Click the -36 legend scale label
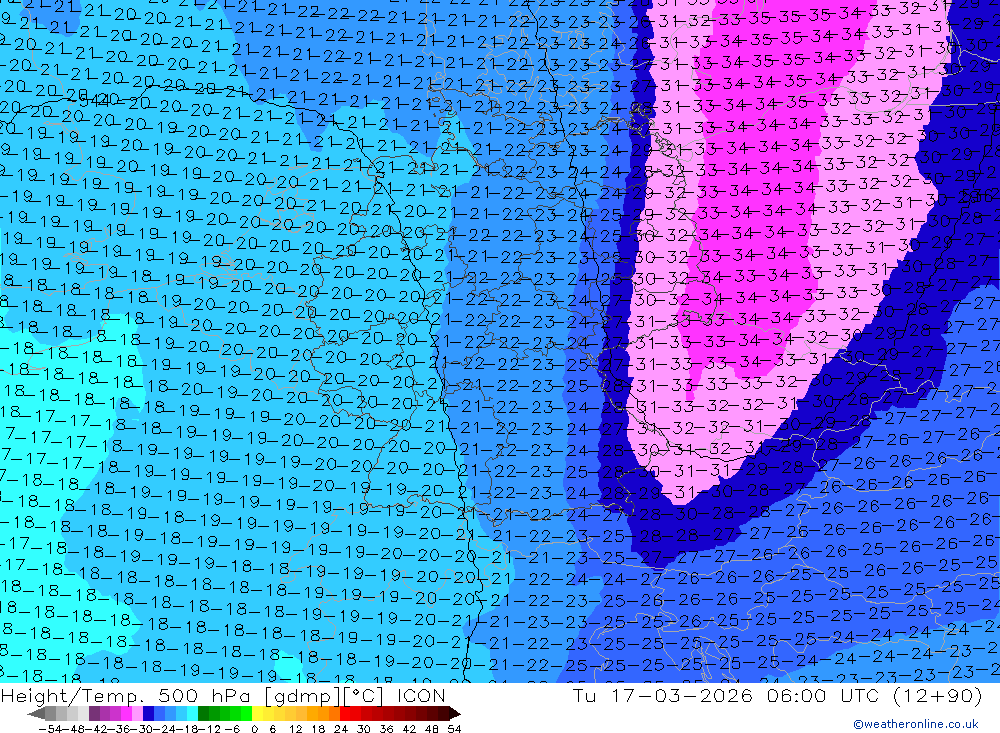The image size is (1000, 733). 119,729
